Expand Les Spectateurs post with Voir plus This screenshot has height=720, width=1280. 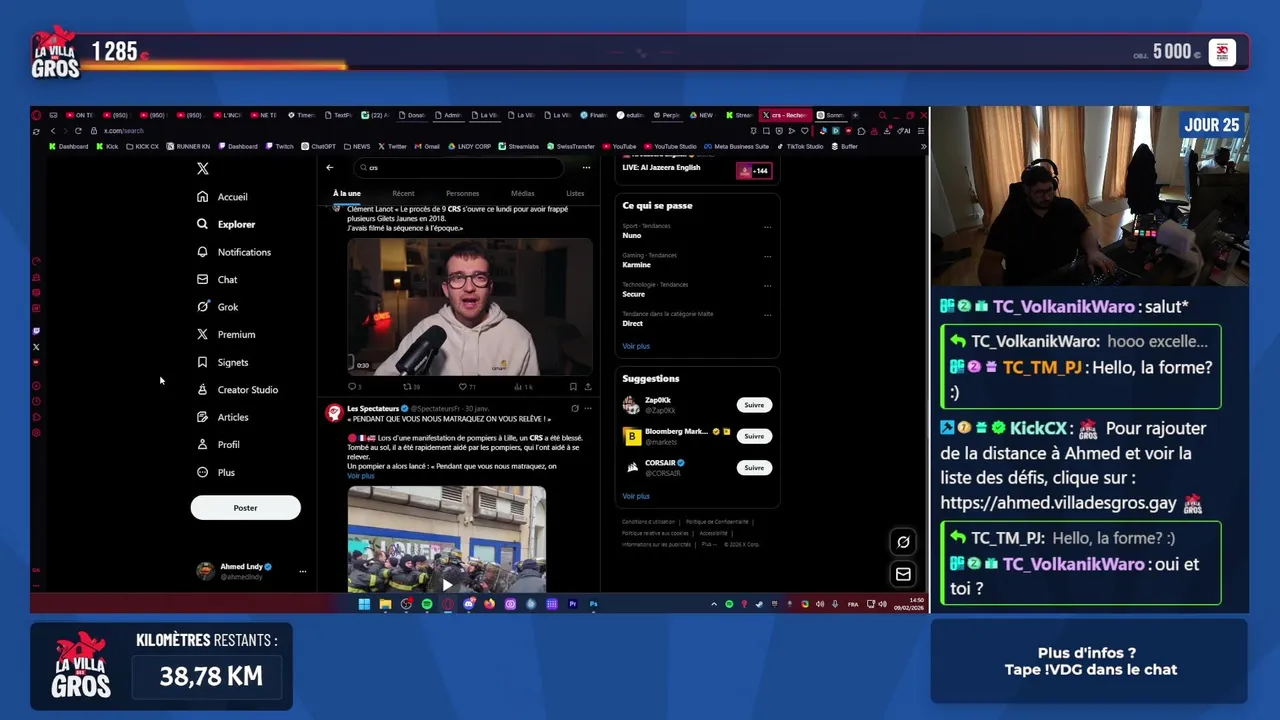(360, 476)
